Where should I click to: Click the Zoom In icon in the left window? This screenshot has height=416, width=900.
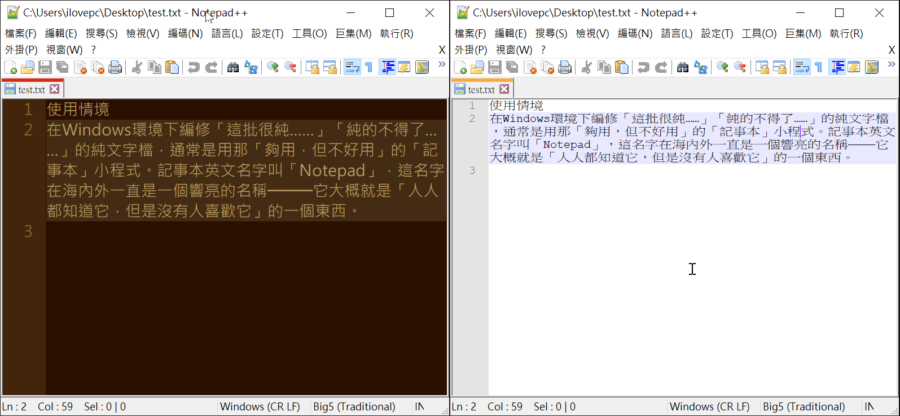(x=273, y=68)
